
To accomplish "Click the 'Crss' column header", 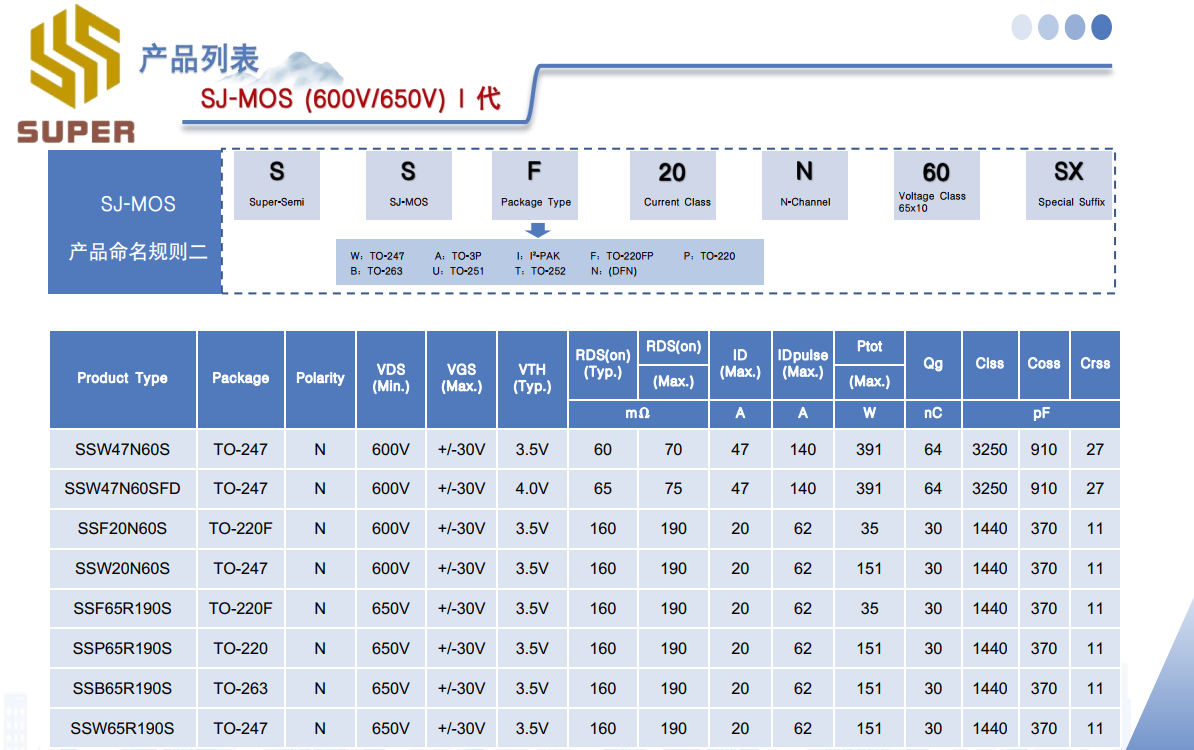I will click(x=1095, y=364).
